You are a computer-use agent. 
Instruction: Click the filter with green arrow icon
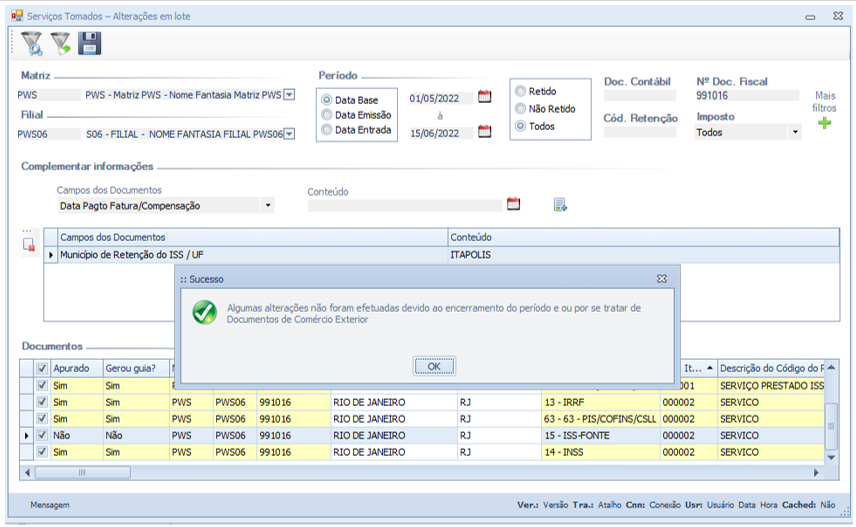coord(61,43)
